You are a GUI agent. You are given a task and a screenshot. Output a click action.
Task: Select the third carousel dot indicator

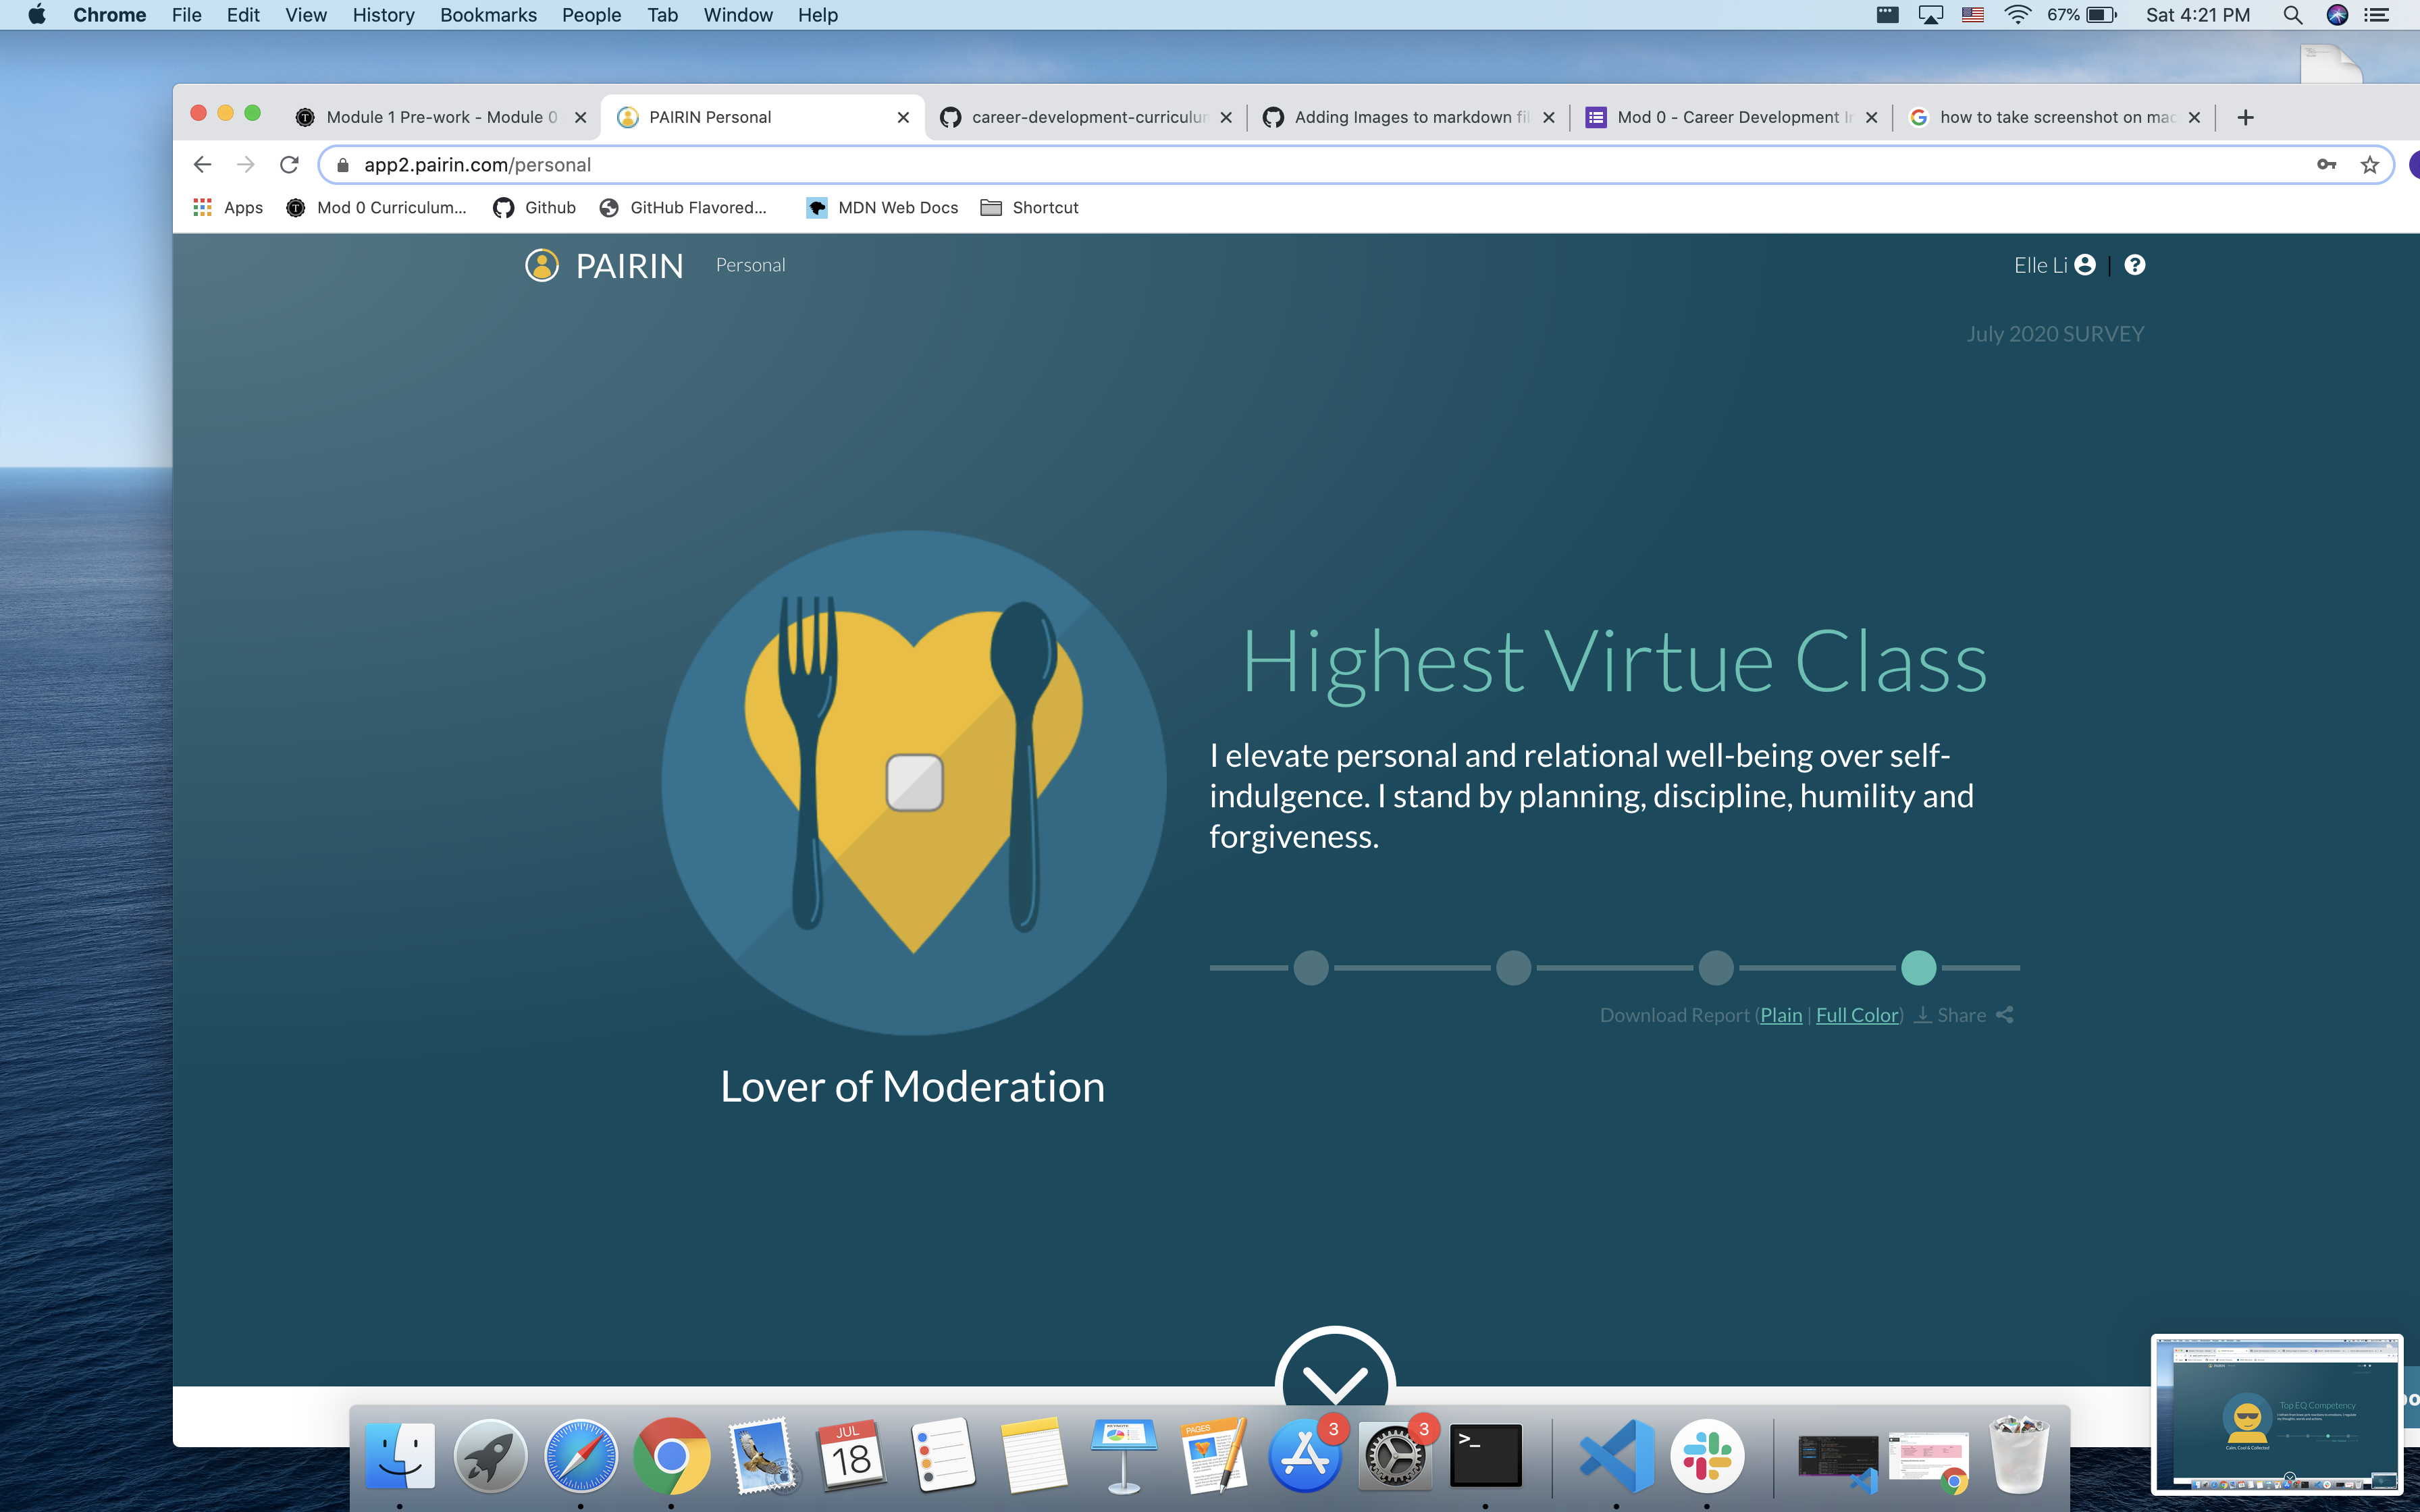coord(1716,967)
